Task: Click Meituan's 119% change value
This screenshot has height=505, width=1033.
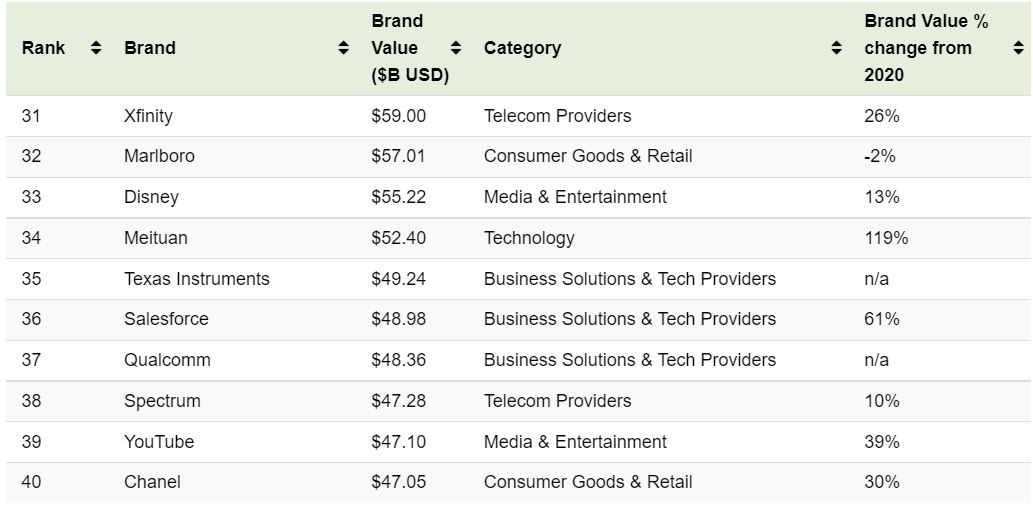Action: coord(886,238)
